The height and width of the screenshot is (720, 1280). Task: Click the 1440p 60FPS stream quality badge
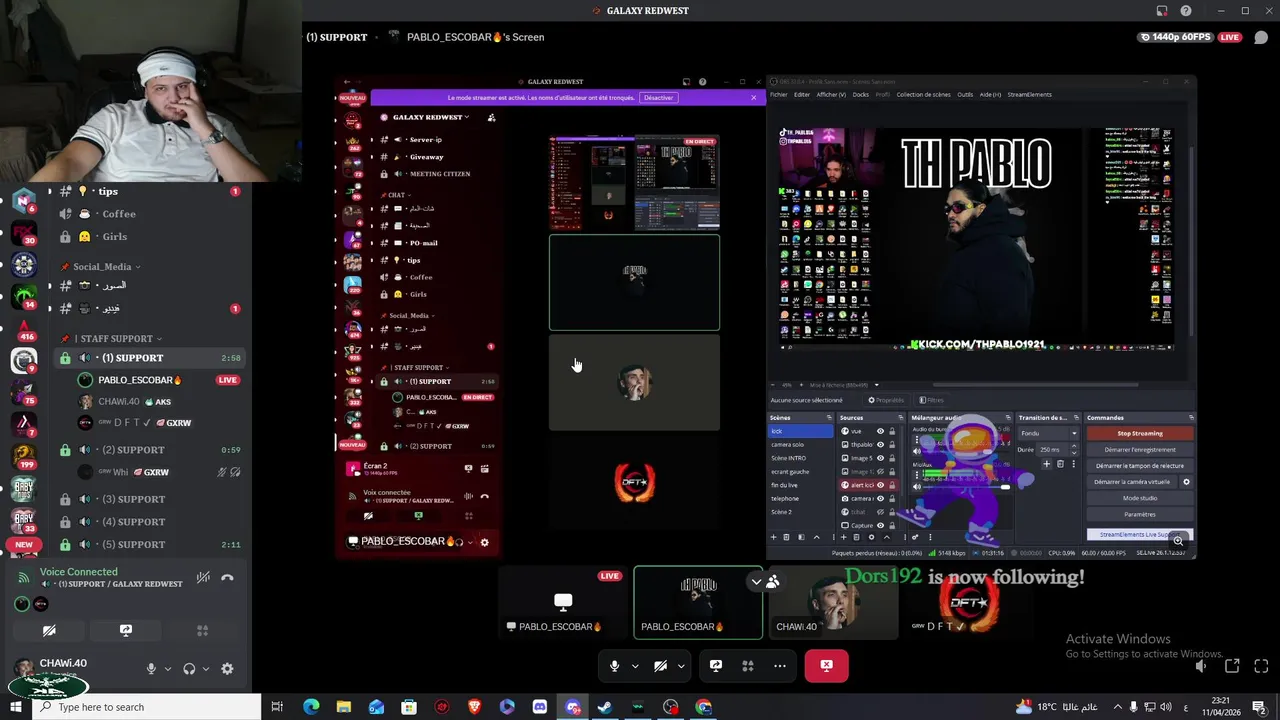point(1176,37)
